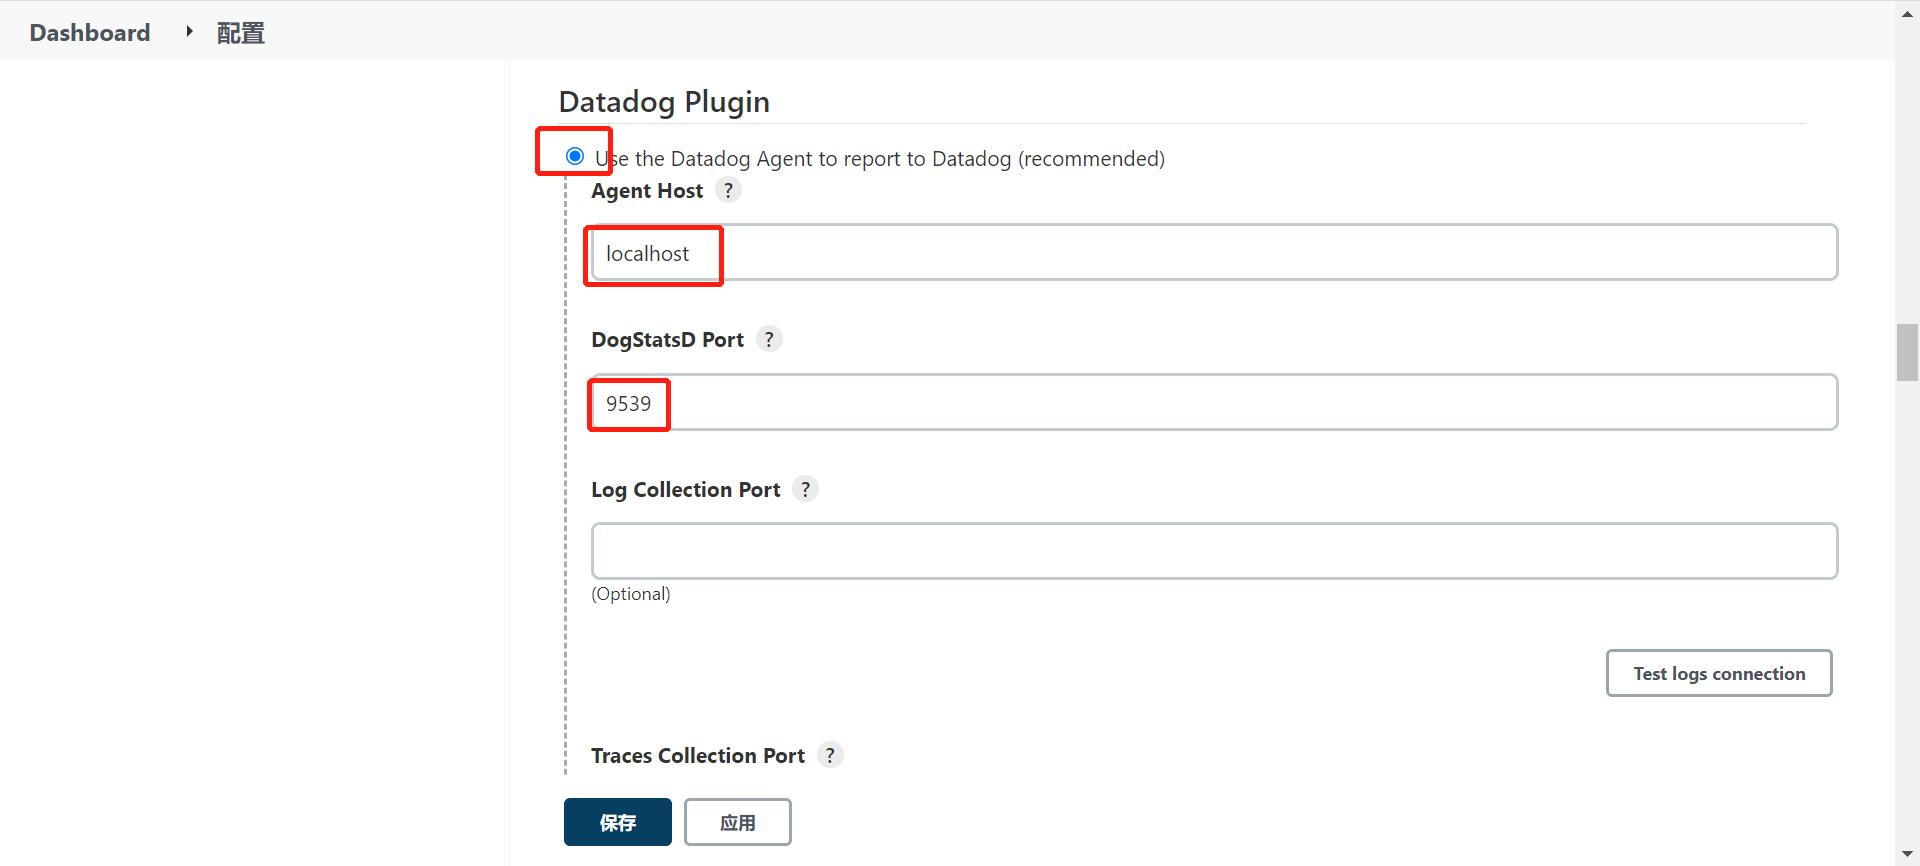Click the Datadog Agent option label text
The height and width of the screenshot is (866, 1920).
880,159
